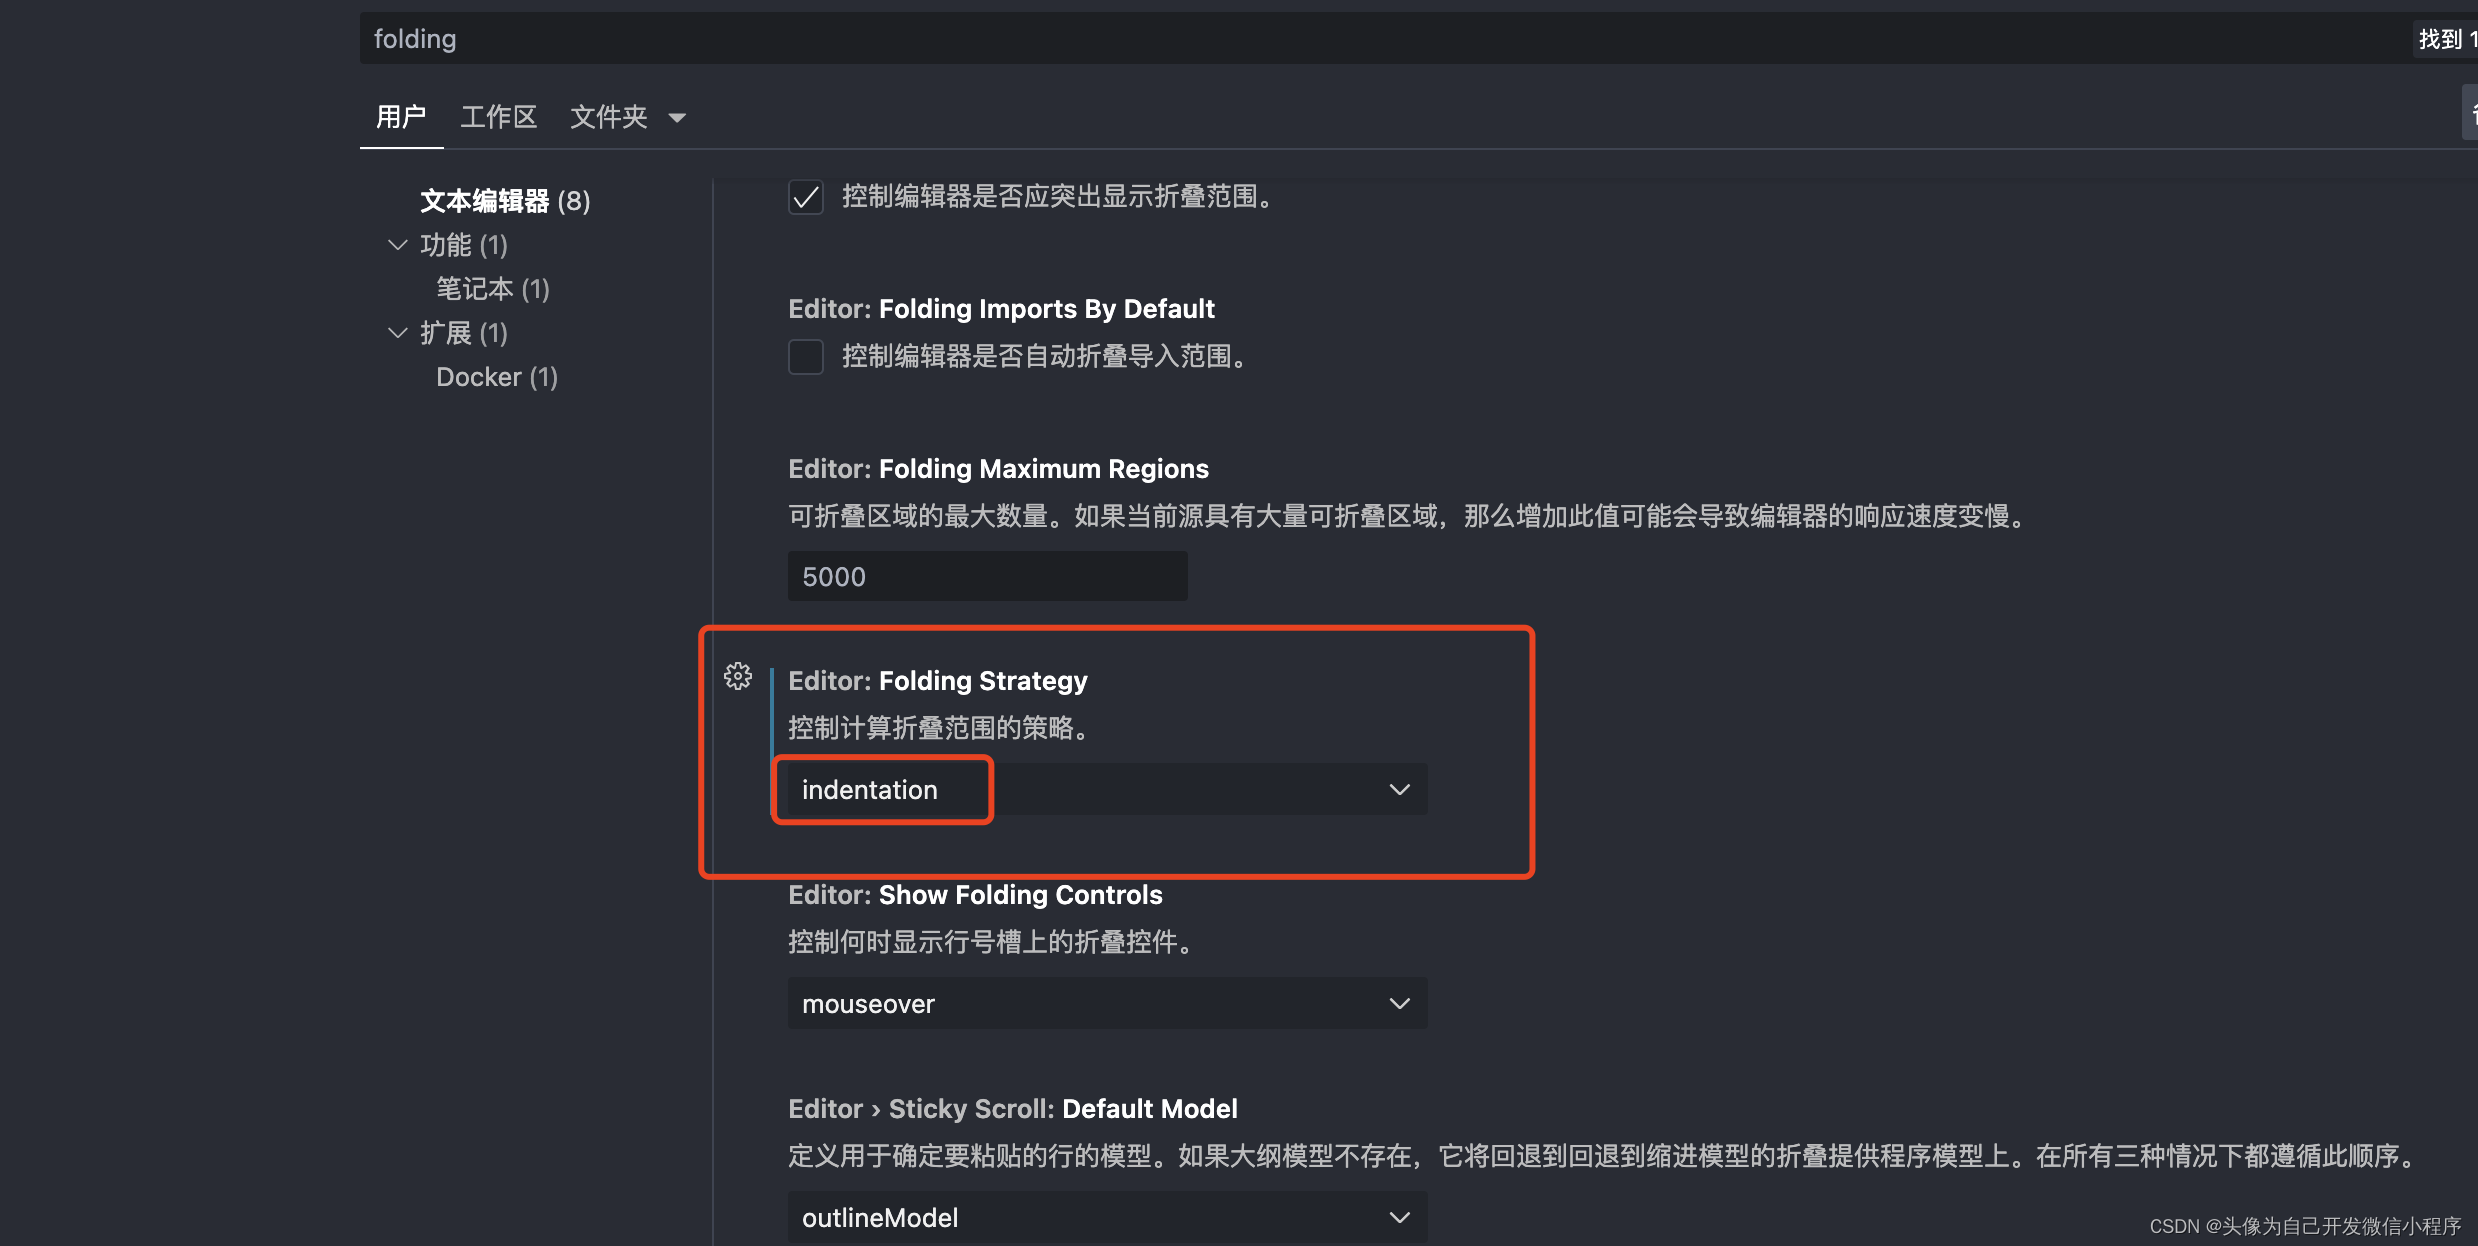Select 文本编辑器 (8) in settings tree
This screenshot has width=2478, height=1246.
(505, 201)
